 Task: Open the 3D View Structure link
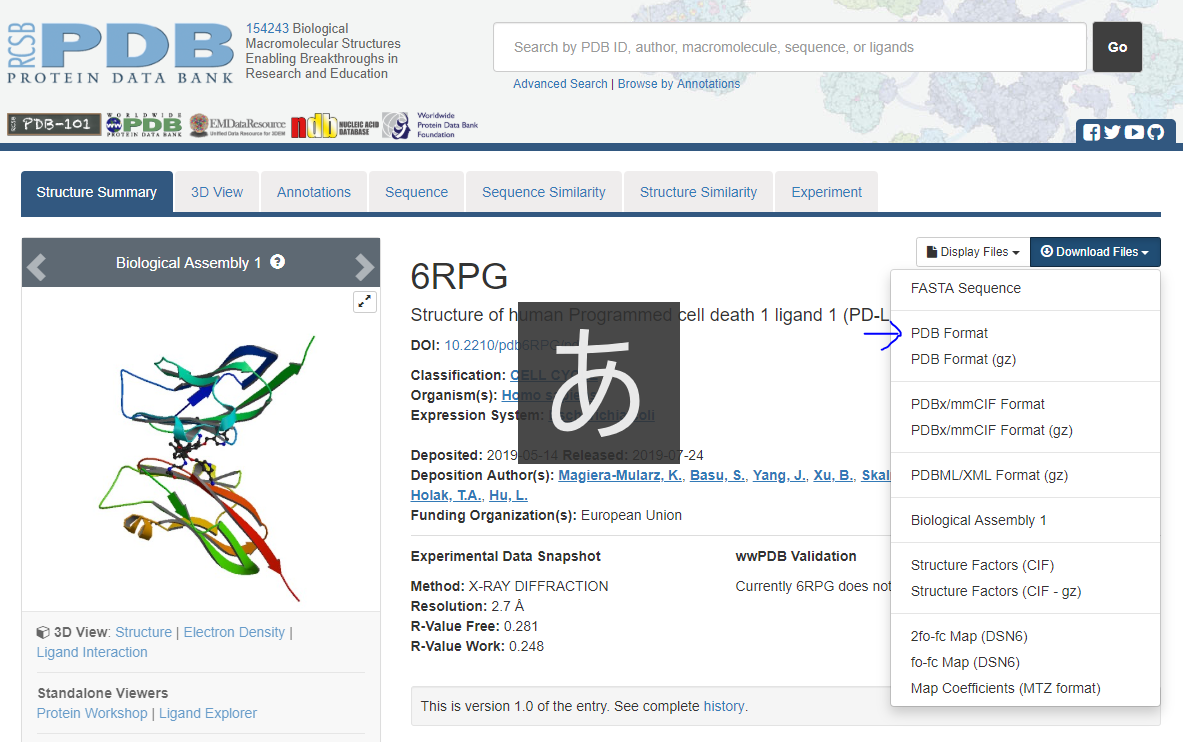click(143, 632)
